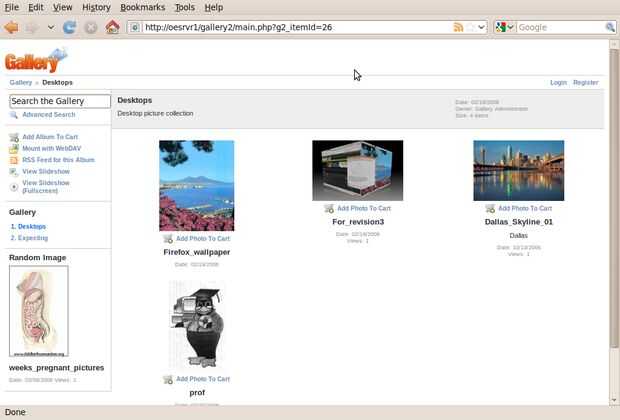Viewport: 620px width, 420px height.
Task: Click the Advanced Search magnifier icon
Action: [14, 115]
